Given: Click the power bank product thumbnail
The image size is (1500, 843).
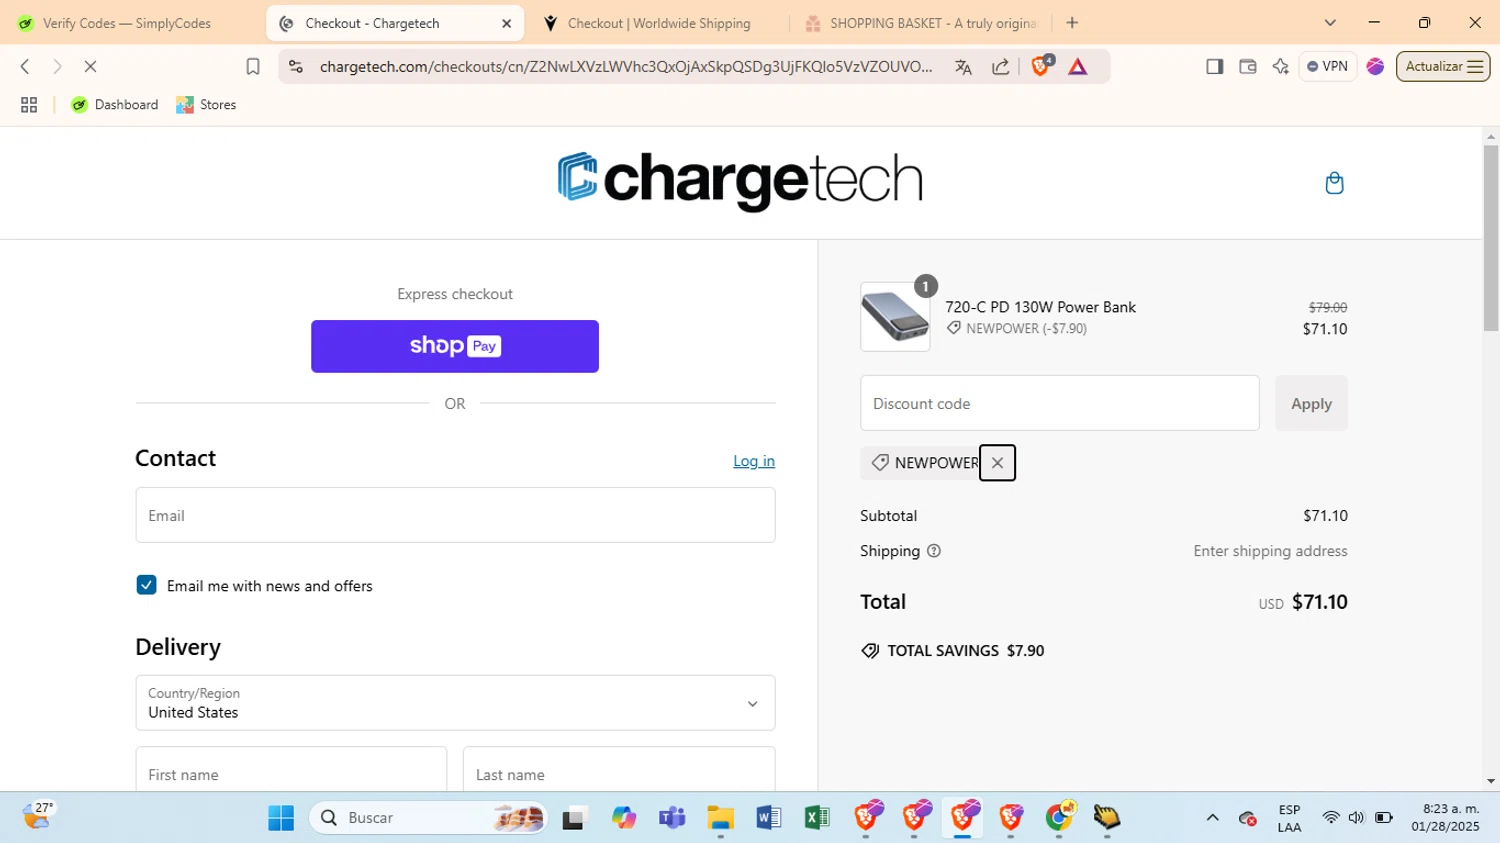Looking at the screenshot, I should (895, 317).
